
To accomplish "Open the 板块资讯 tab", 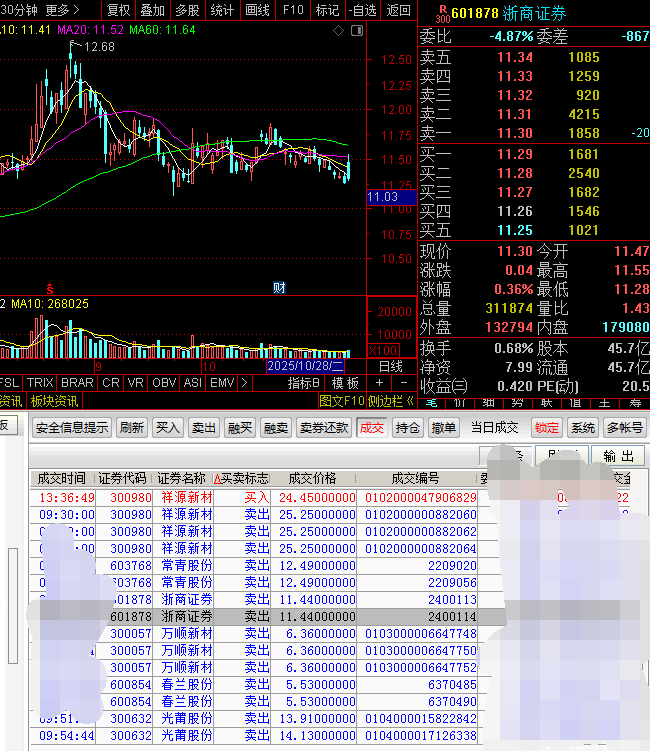I will [x=54, y=401].
